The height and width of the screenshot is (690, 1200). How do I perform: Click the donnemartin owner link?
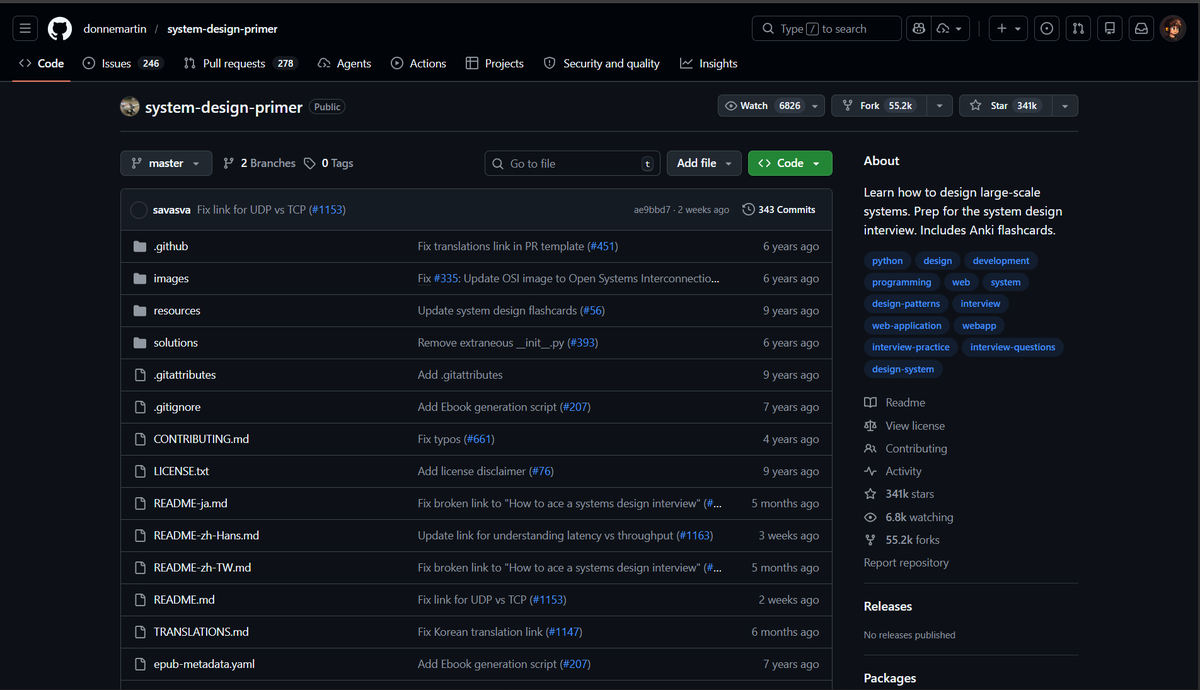coord(113,29)
